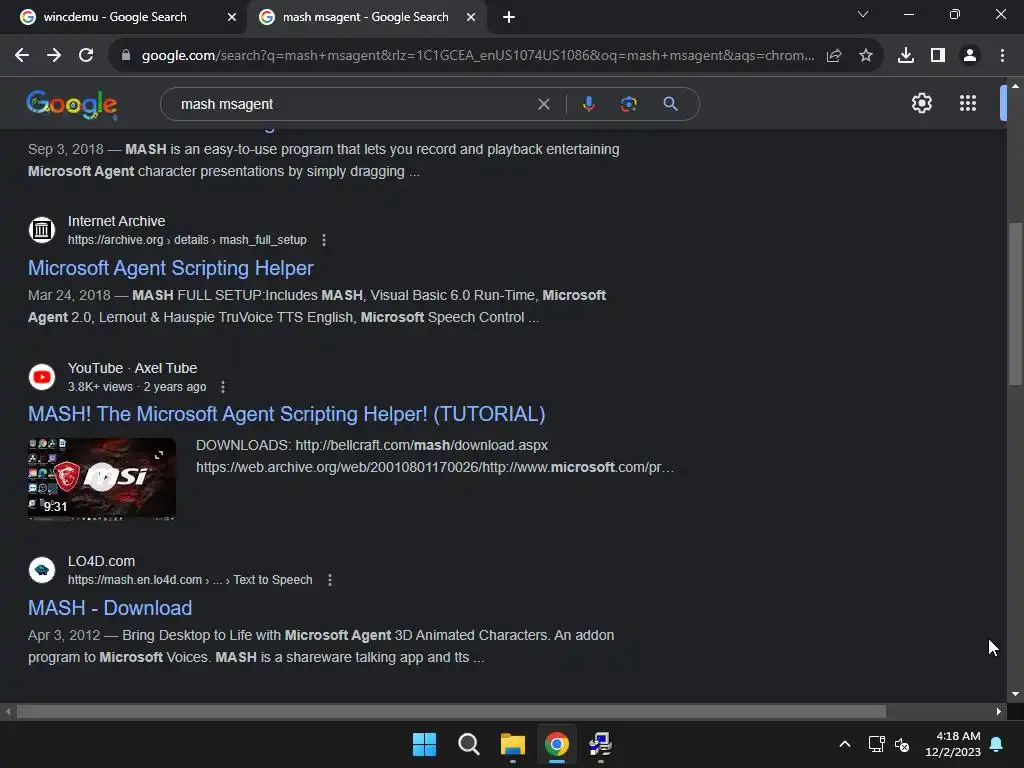Image resolution: width=1024 pixels, height=768 pixels.
Task: Click scroll down arrow of vertical scrollbar
Action: point(1015,694)
